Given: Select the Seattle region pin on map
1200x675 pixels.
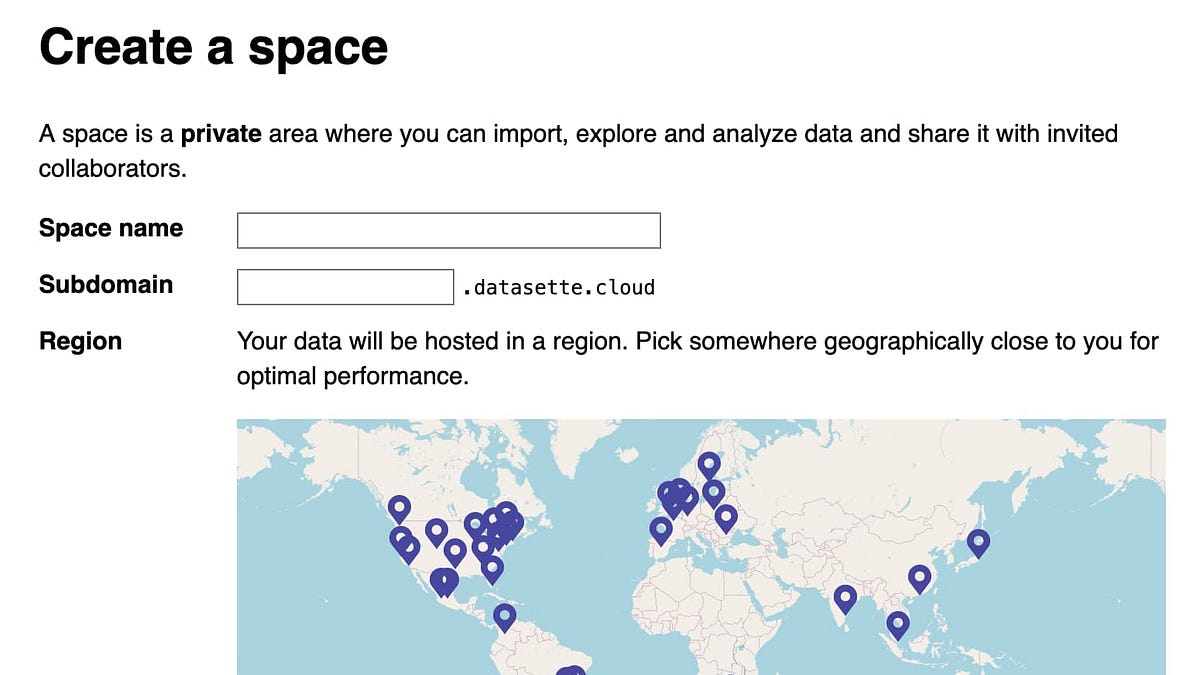Looking at the screenshot, I should [x=400, y=510].
